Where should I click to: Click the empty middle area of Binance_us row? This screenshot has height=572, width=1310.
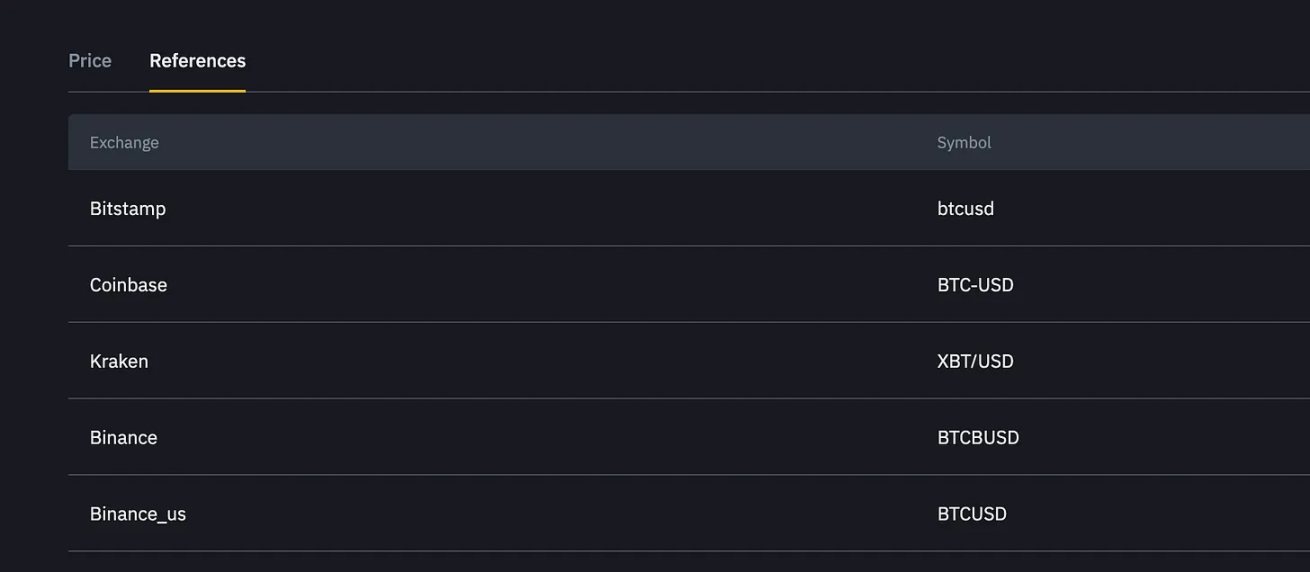click(x=540, y=514)
